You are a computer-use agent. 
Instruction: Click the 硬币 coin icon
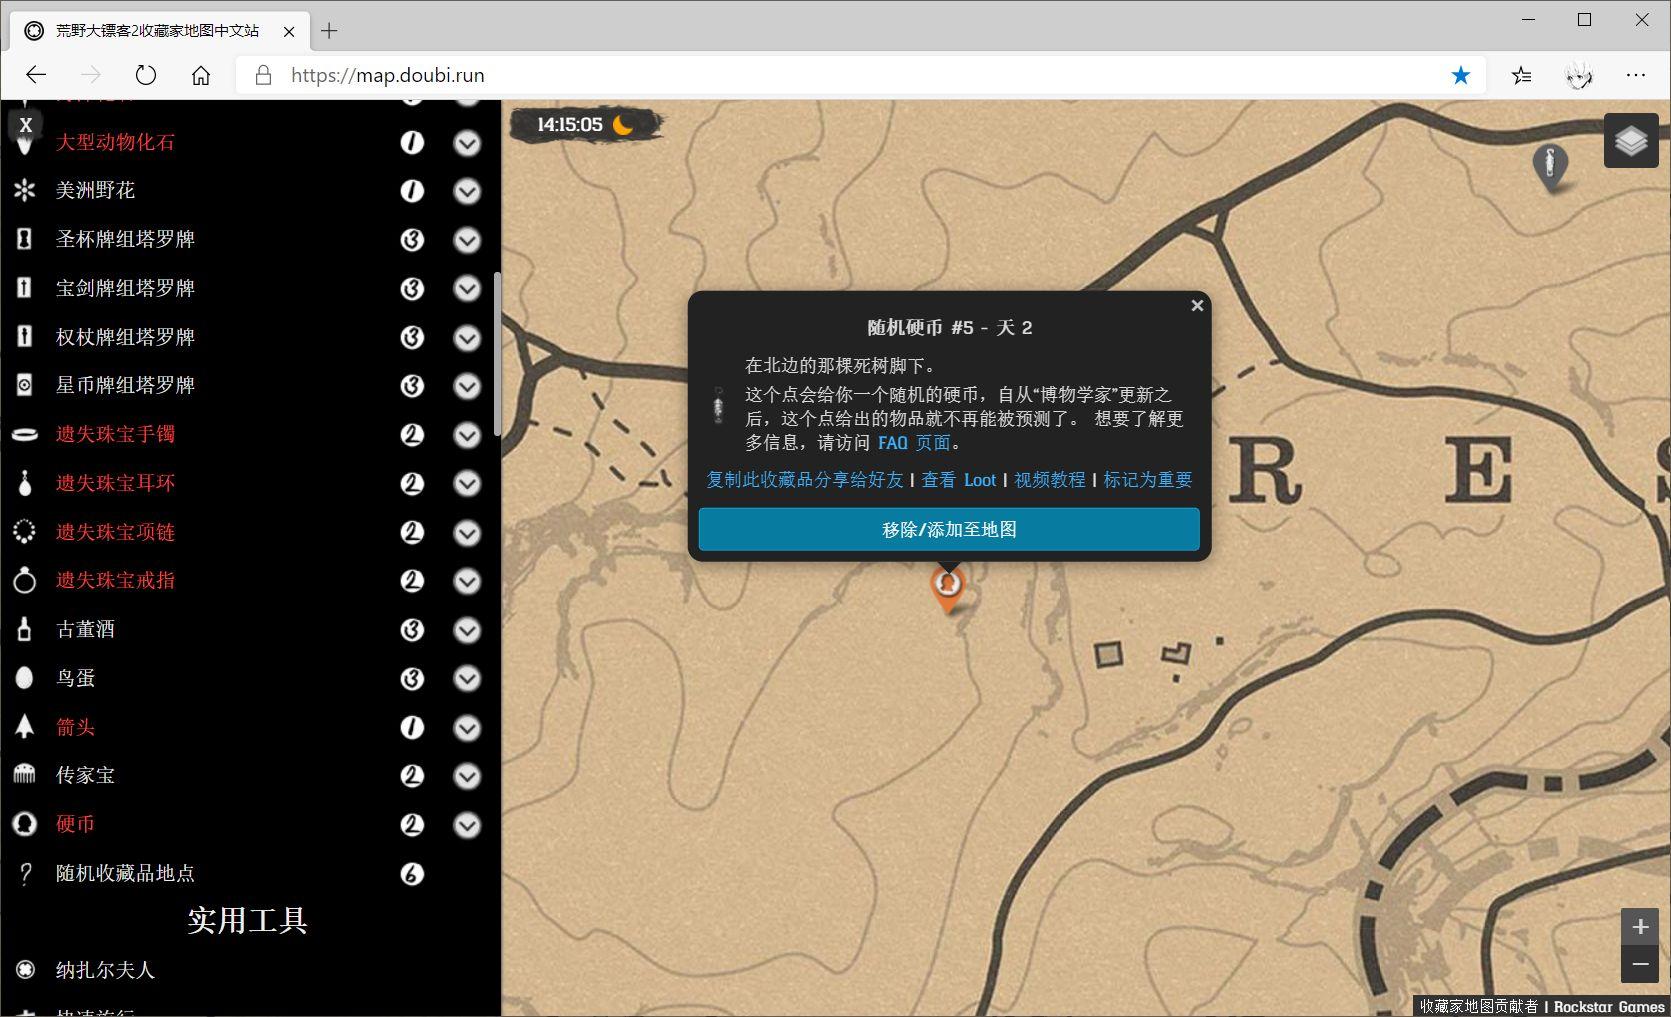(25, 824)
